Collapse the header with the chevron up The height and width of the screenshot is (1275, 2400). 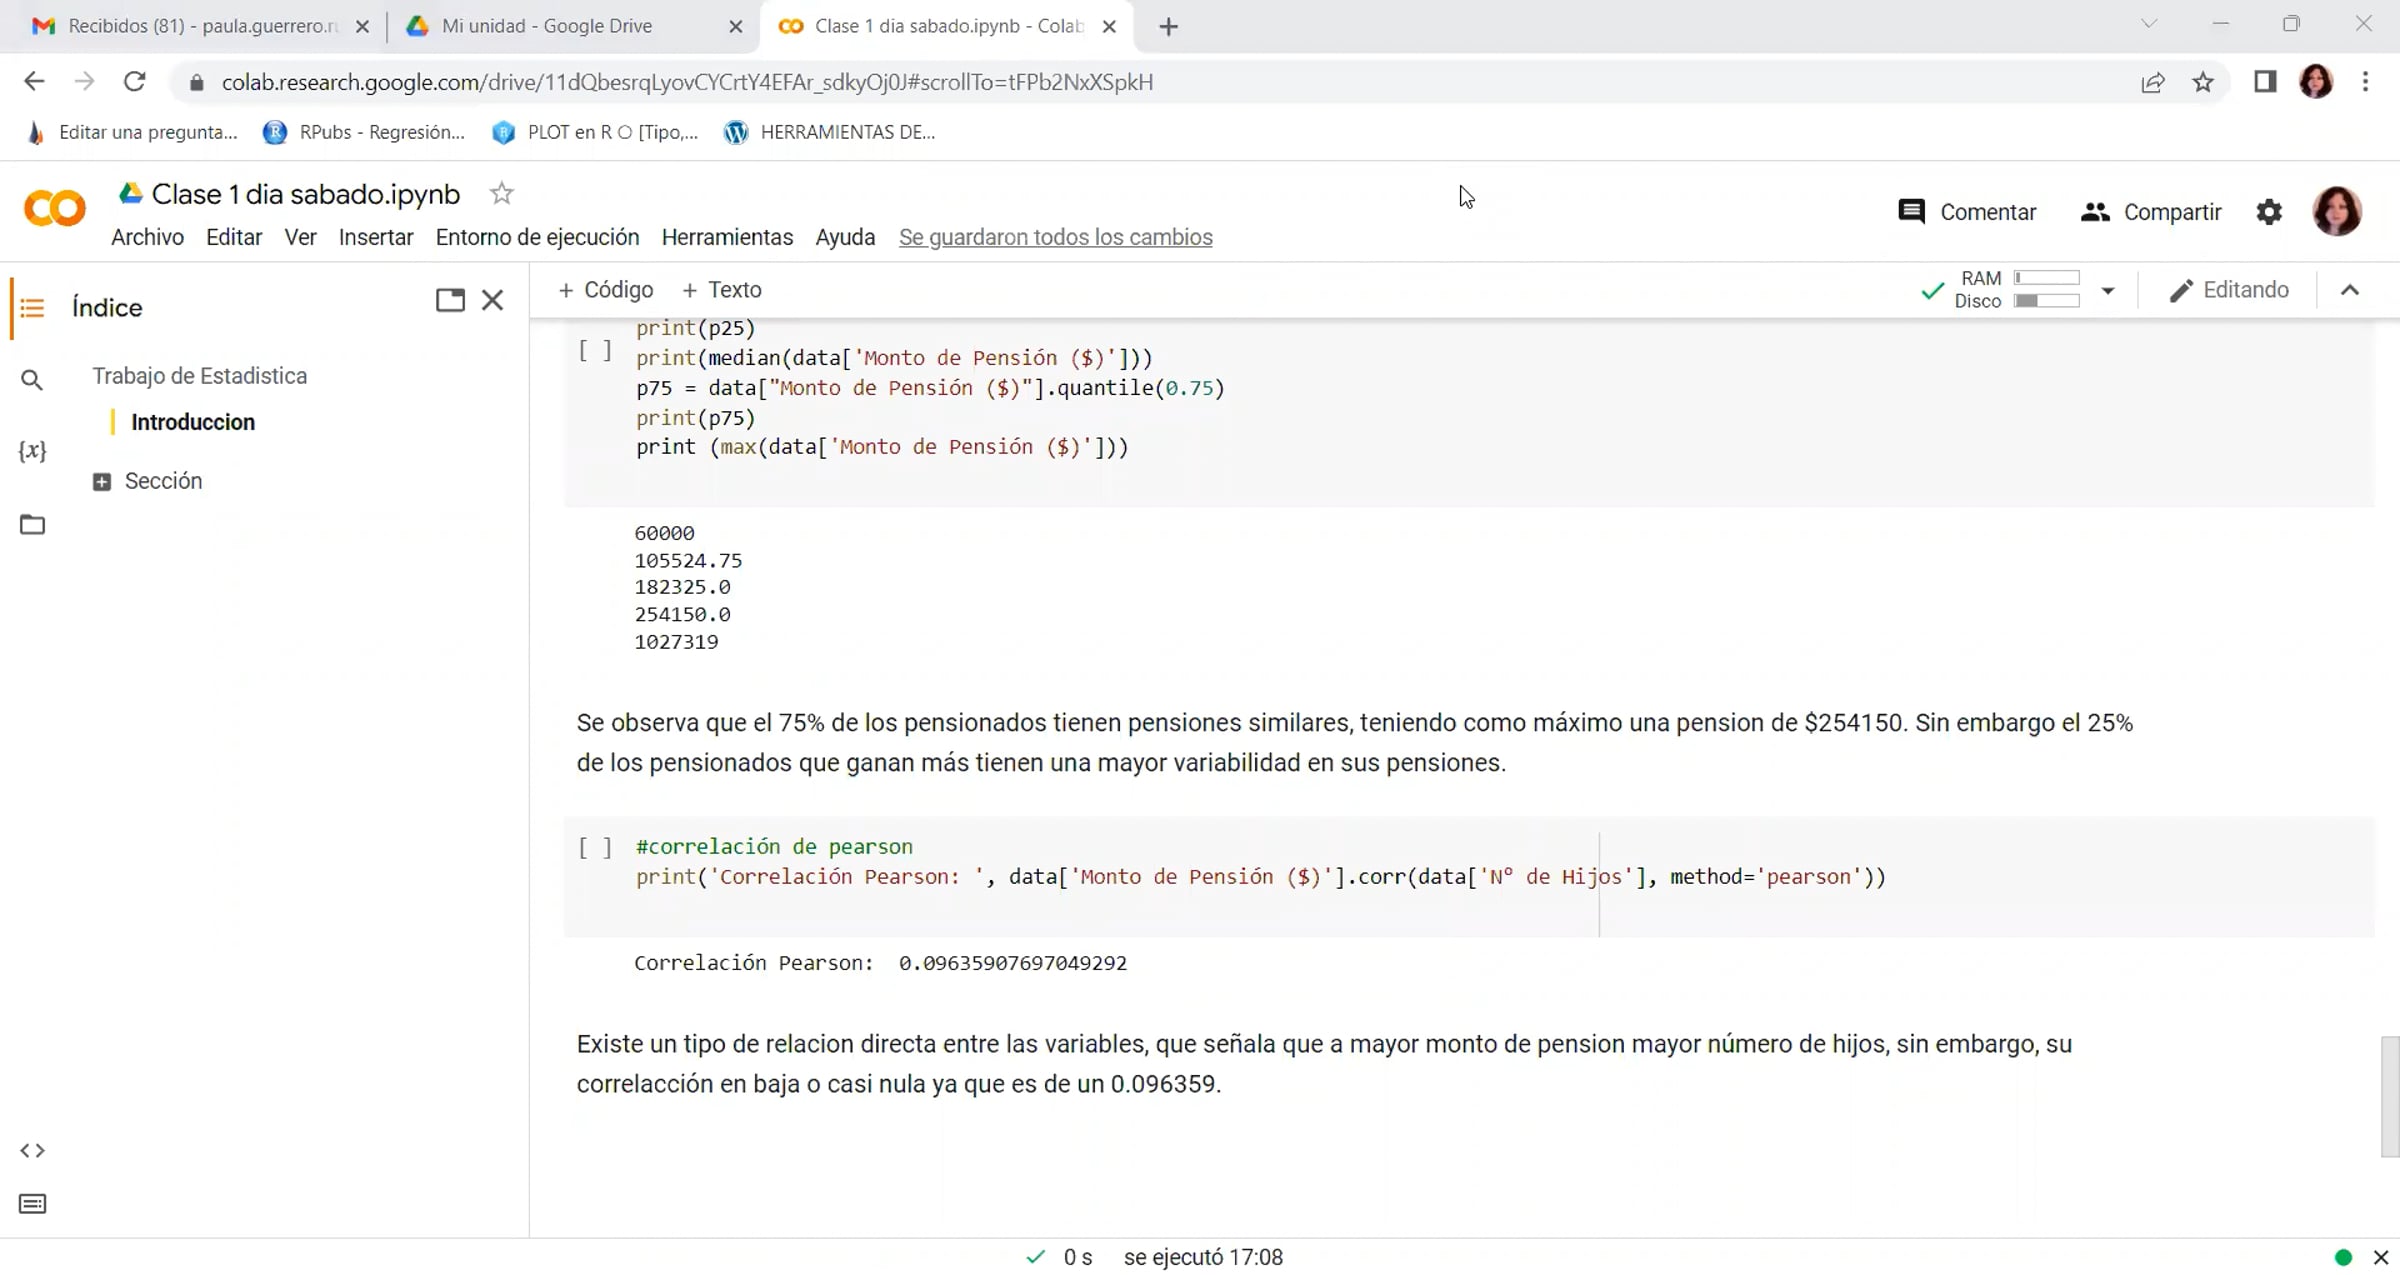[x=2350, y=290]
